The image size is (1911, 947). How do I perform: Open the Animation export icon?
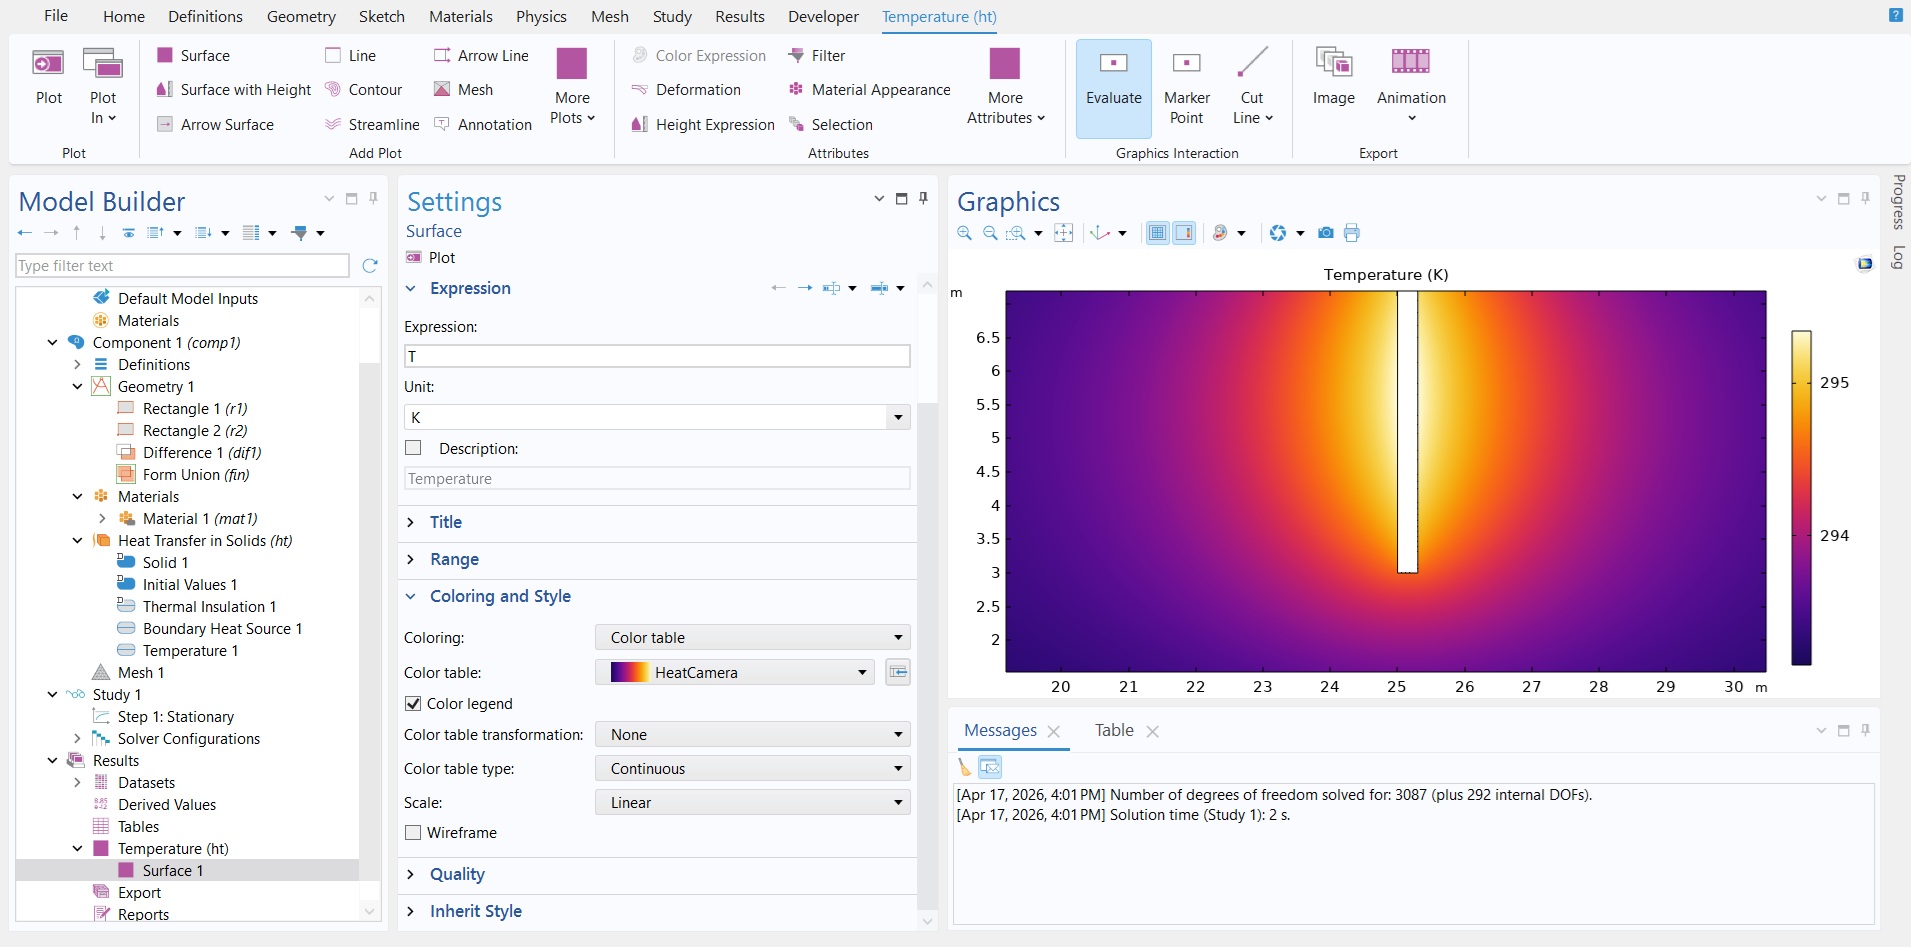pos(1410,62)
